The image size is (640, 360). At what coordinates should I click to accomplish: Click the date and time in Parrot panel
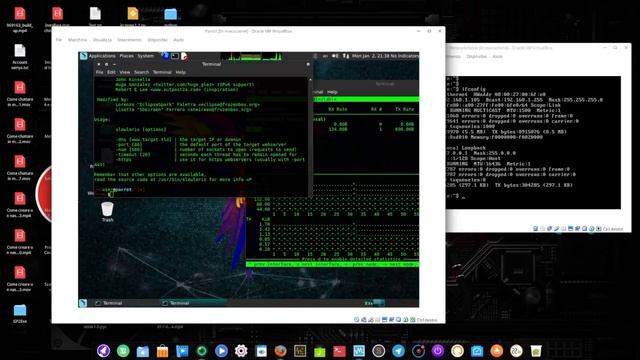pos(371,56)
